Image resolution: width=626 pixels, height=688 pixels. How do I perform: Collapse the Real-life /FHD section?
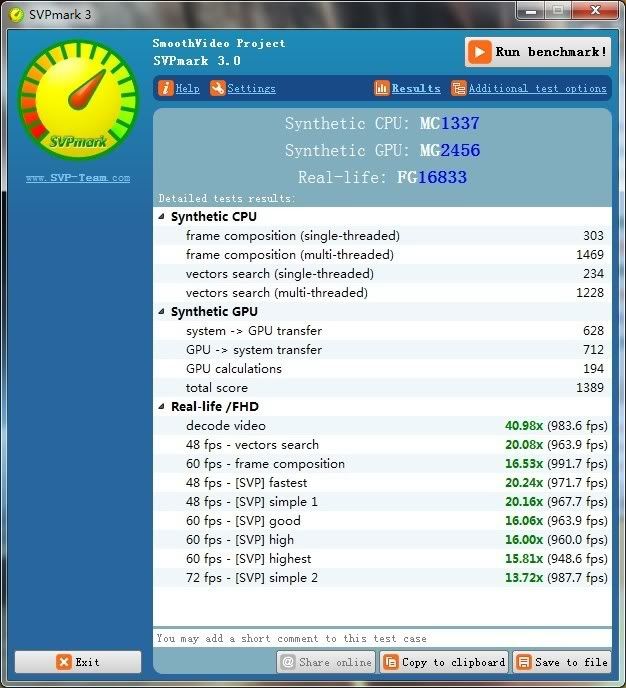(163, 407)
